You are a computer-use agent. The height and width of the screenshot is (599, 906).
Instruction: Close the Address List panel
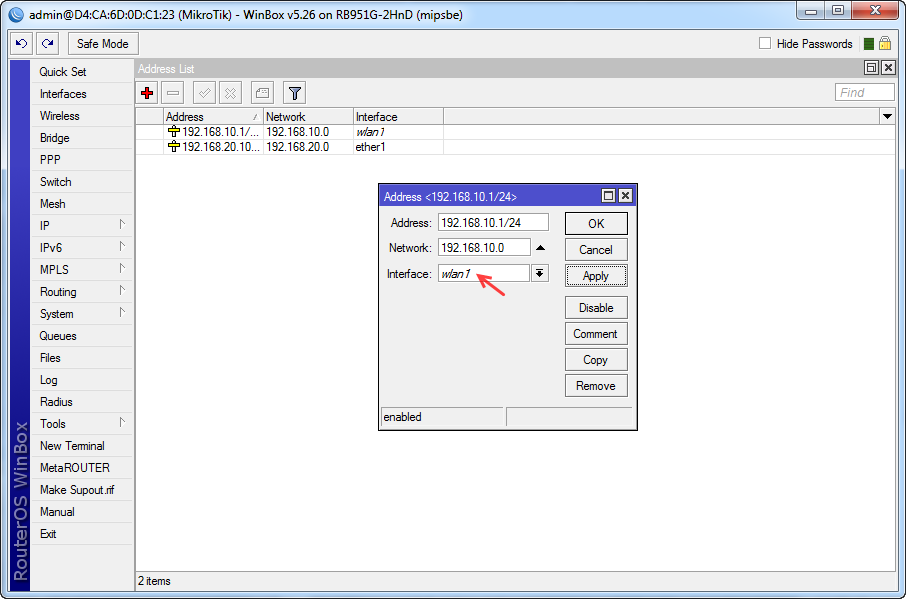(888, 68)
